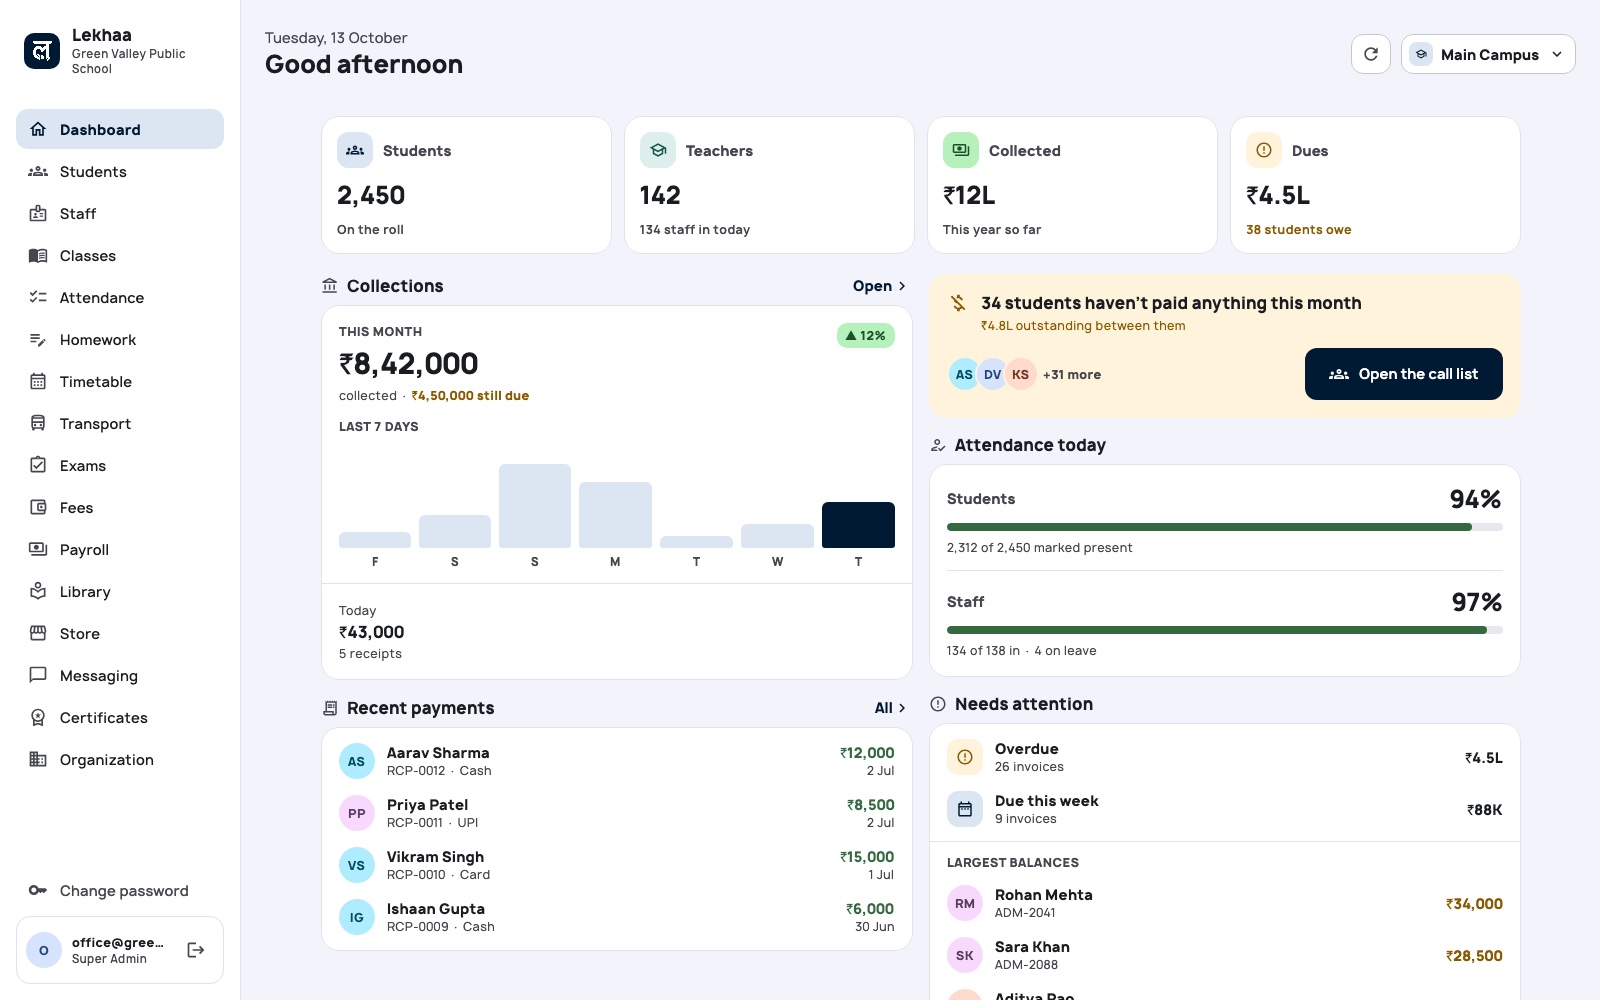Click the +31 more label
1600x1000 pixels.
1072,375
